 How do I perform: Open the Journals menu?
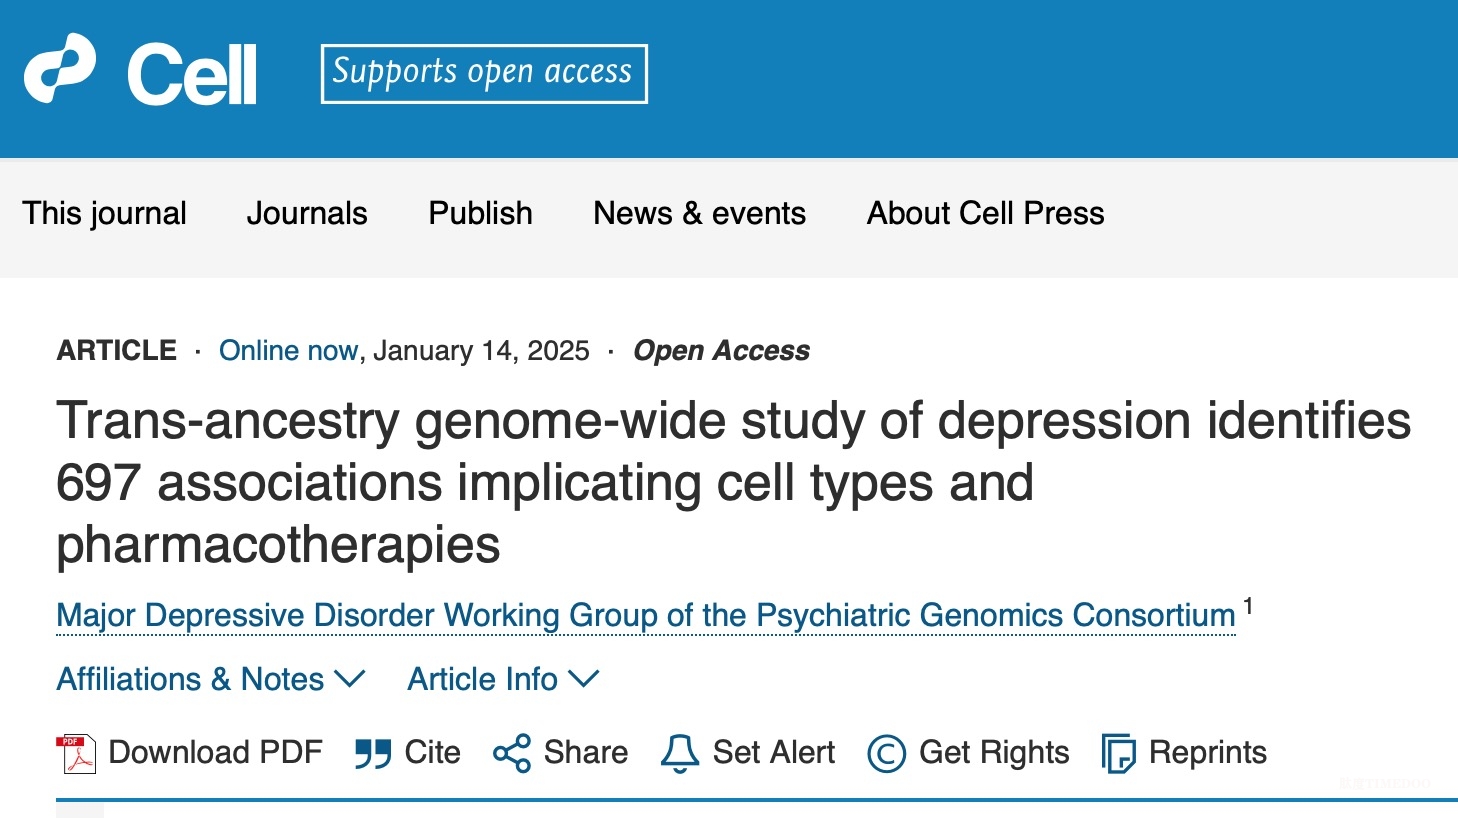tap(307, 213)
